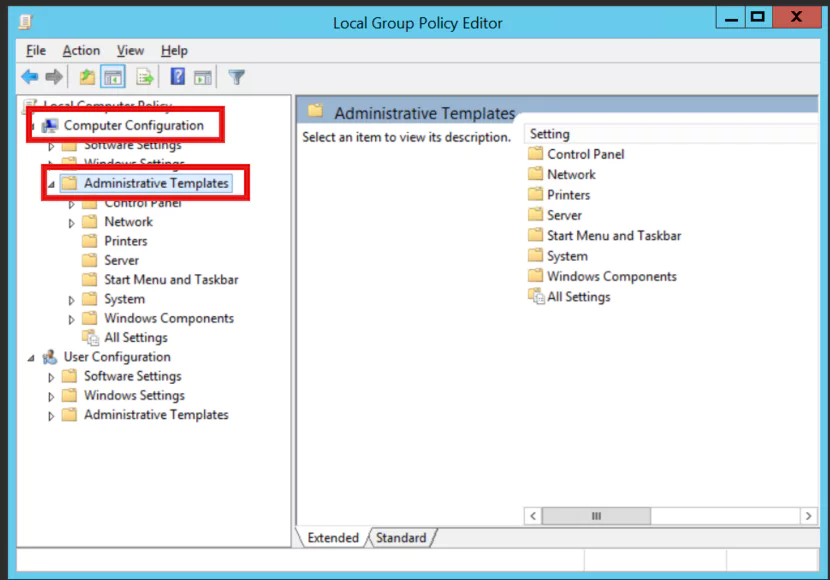Image resolution: width=830 pixels, height=580 pixels.
Task: Open Control Panel in the settings list
Action: tap(585, 154)
